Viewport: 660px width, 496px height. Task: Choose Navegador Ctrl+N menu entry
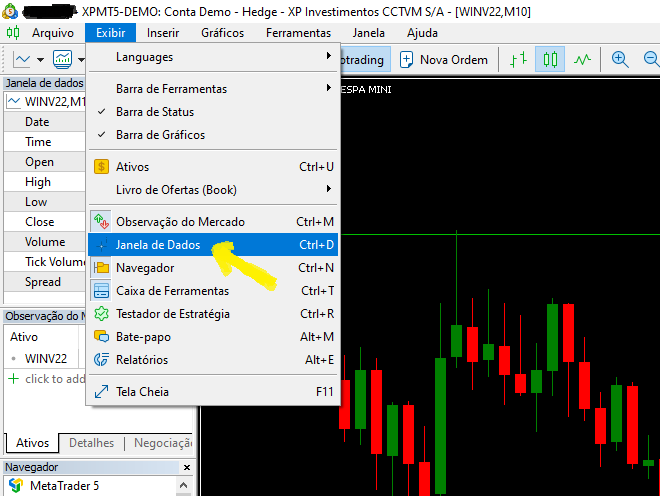[x=213, y=268]
